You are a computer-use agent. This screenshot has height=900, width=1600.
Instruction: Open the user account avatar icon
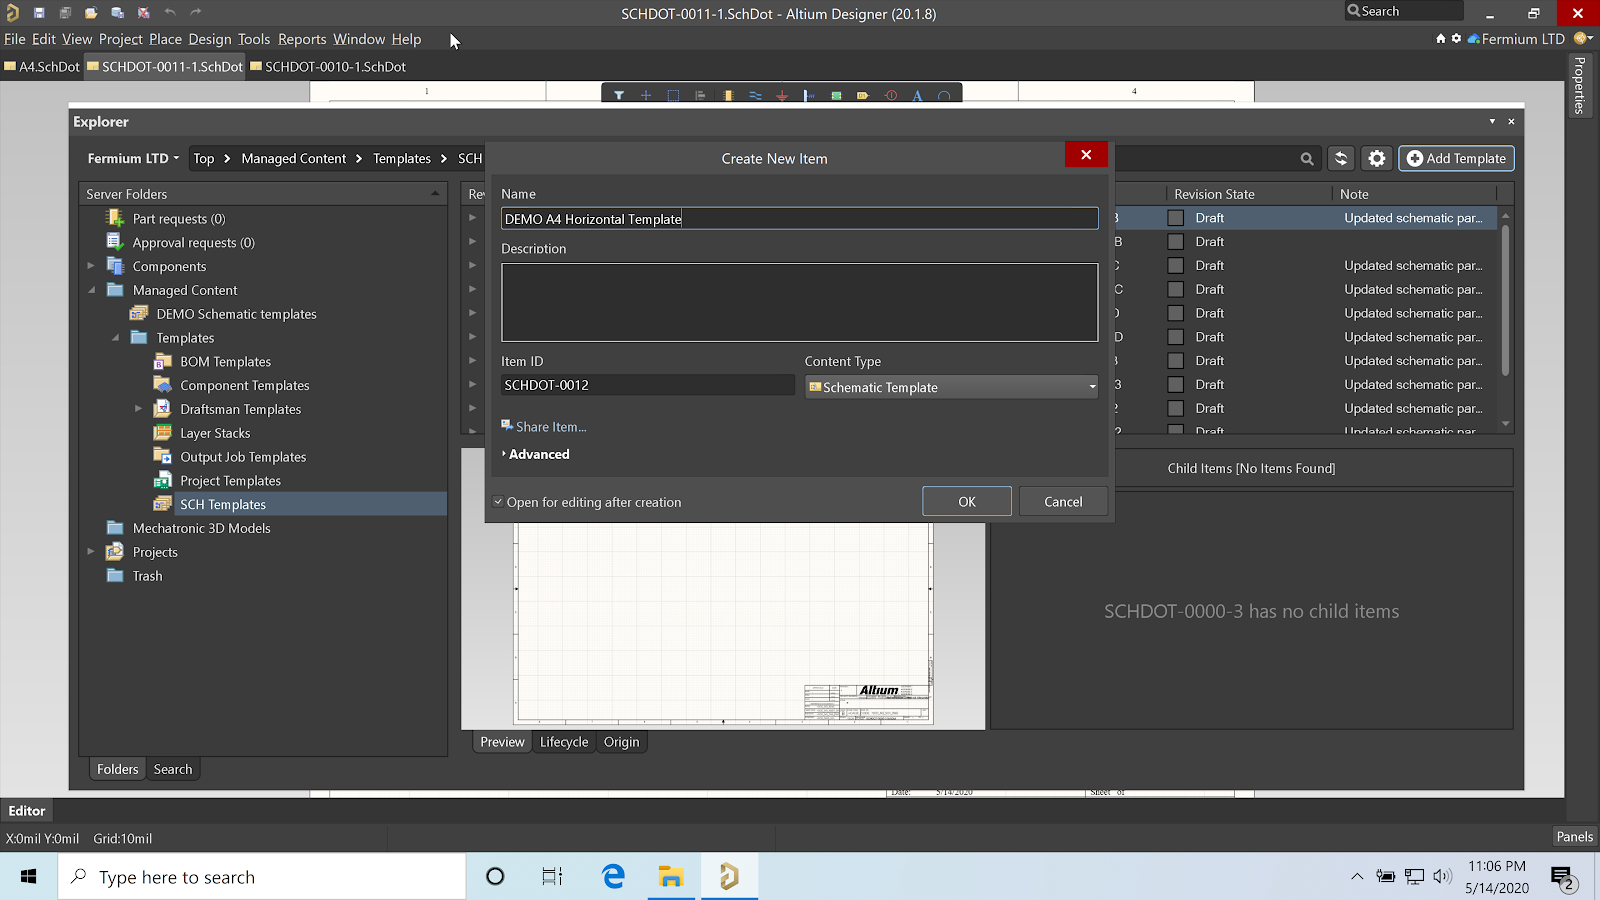pyautogui.click(x=1582, y=38)
